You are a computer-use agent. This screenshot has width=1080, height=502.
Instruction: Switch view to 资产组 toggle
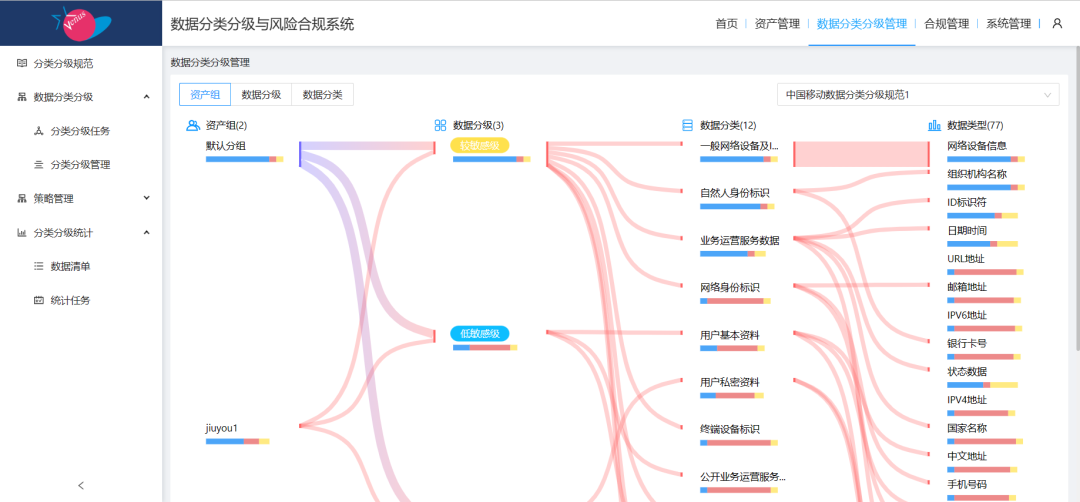coord(205,95)
